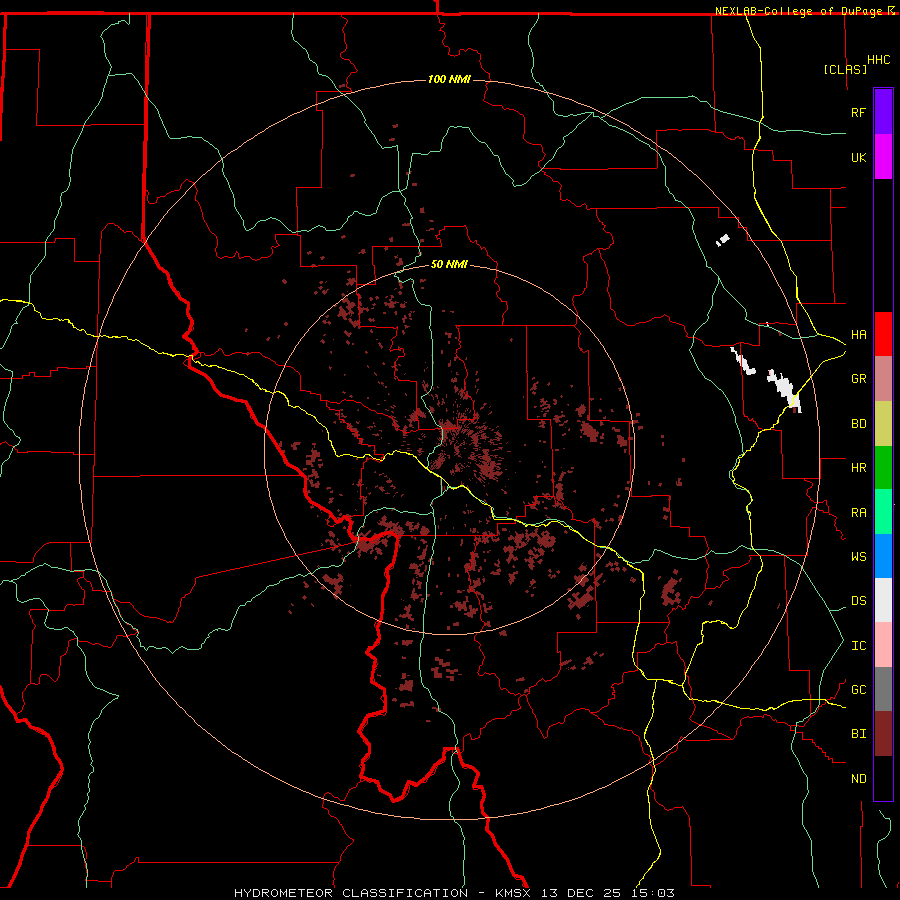Click the RA mint legend swatch
Viewport: 900px width, 900px height.
click(883, 512)
